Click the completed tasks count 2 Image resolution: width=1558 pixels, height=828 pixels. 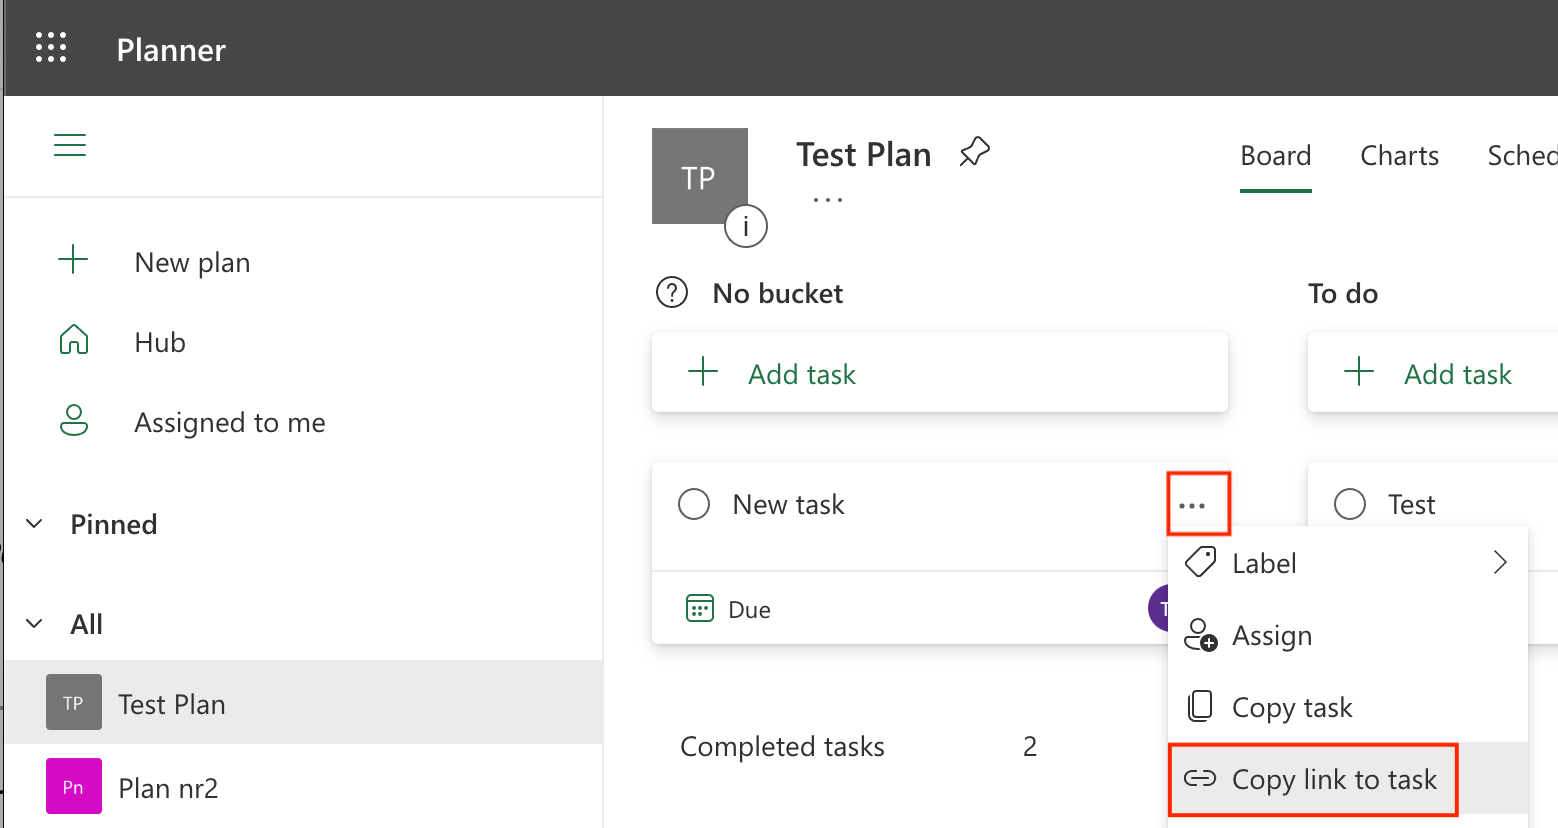1030,746
